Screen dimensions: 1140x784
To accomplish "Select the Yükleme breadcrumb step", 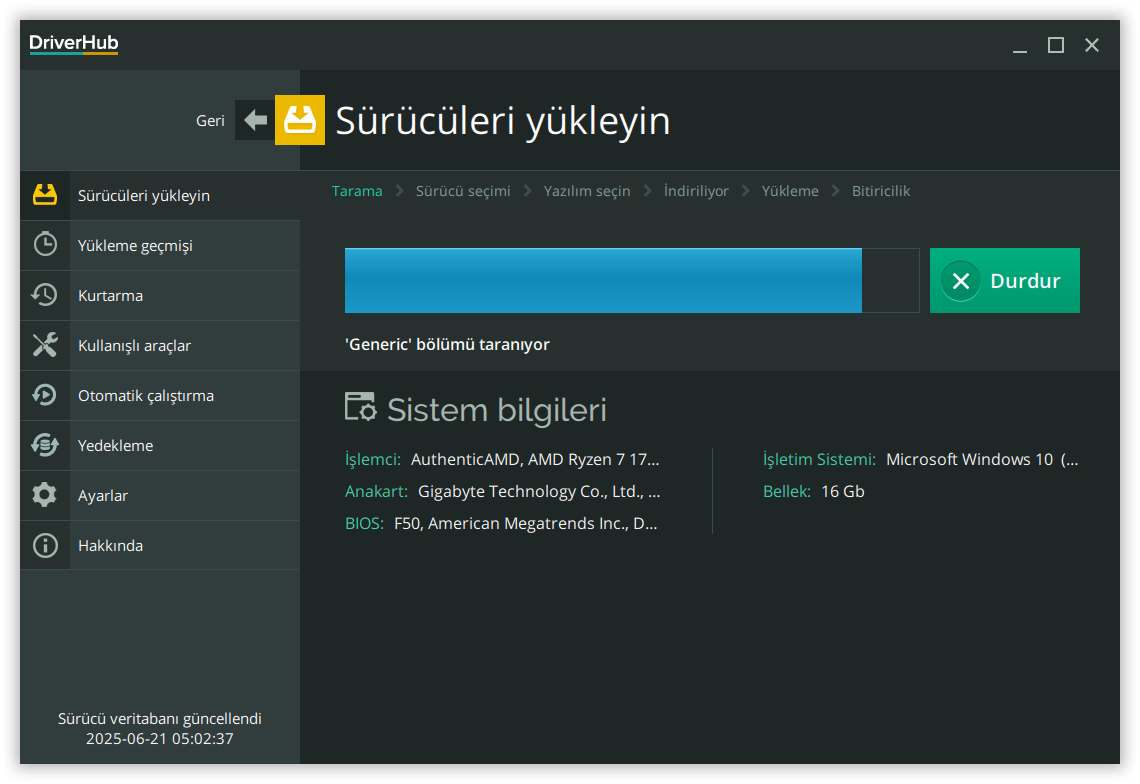I will (x=790, y=191).
